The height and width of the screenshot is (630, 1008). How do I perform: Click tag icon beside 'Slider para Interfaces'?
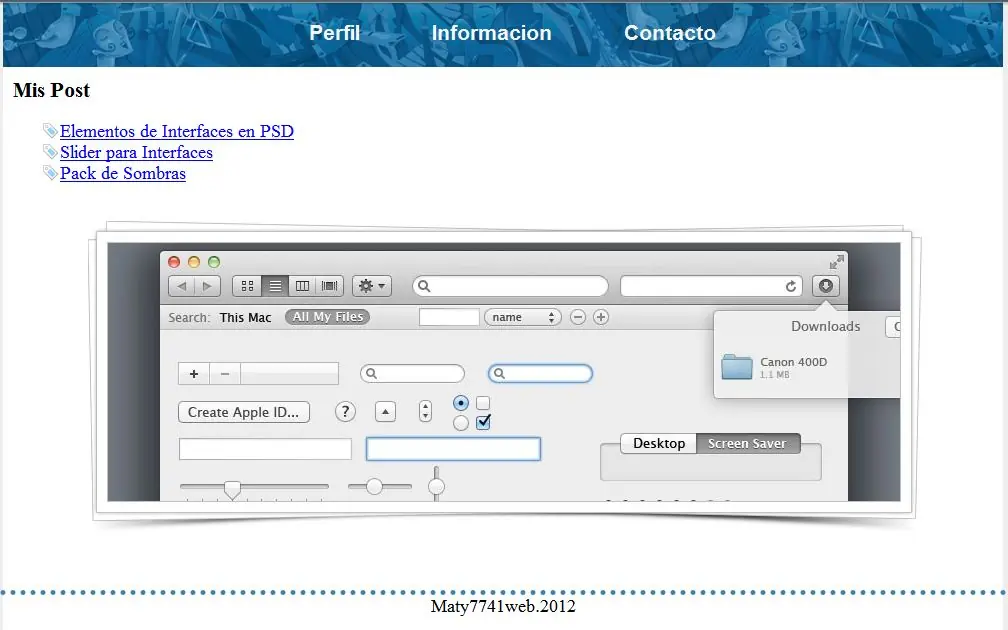[x=50, y=152]
